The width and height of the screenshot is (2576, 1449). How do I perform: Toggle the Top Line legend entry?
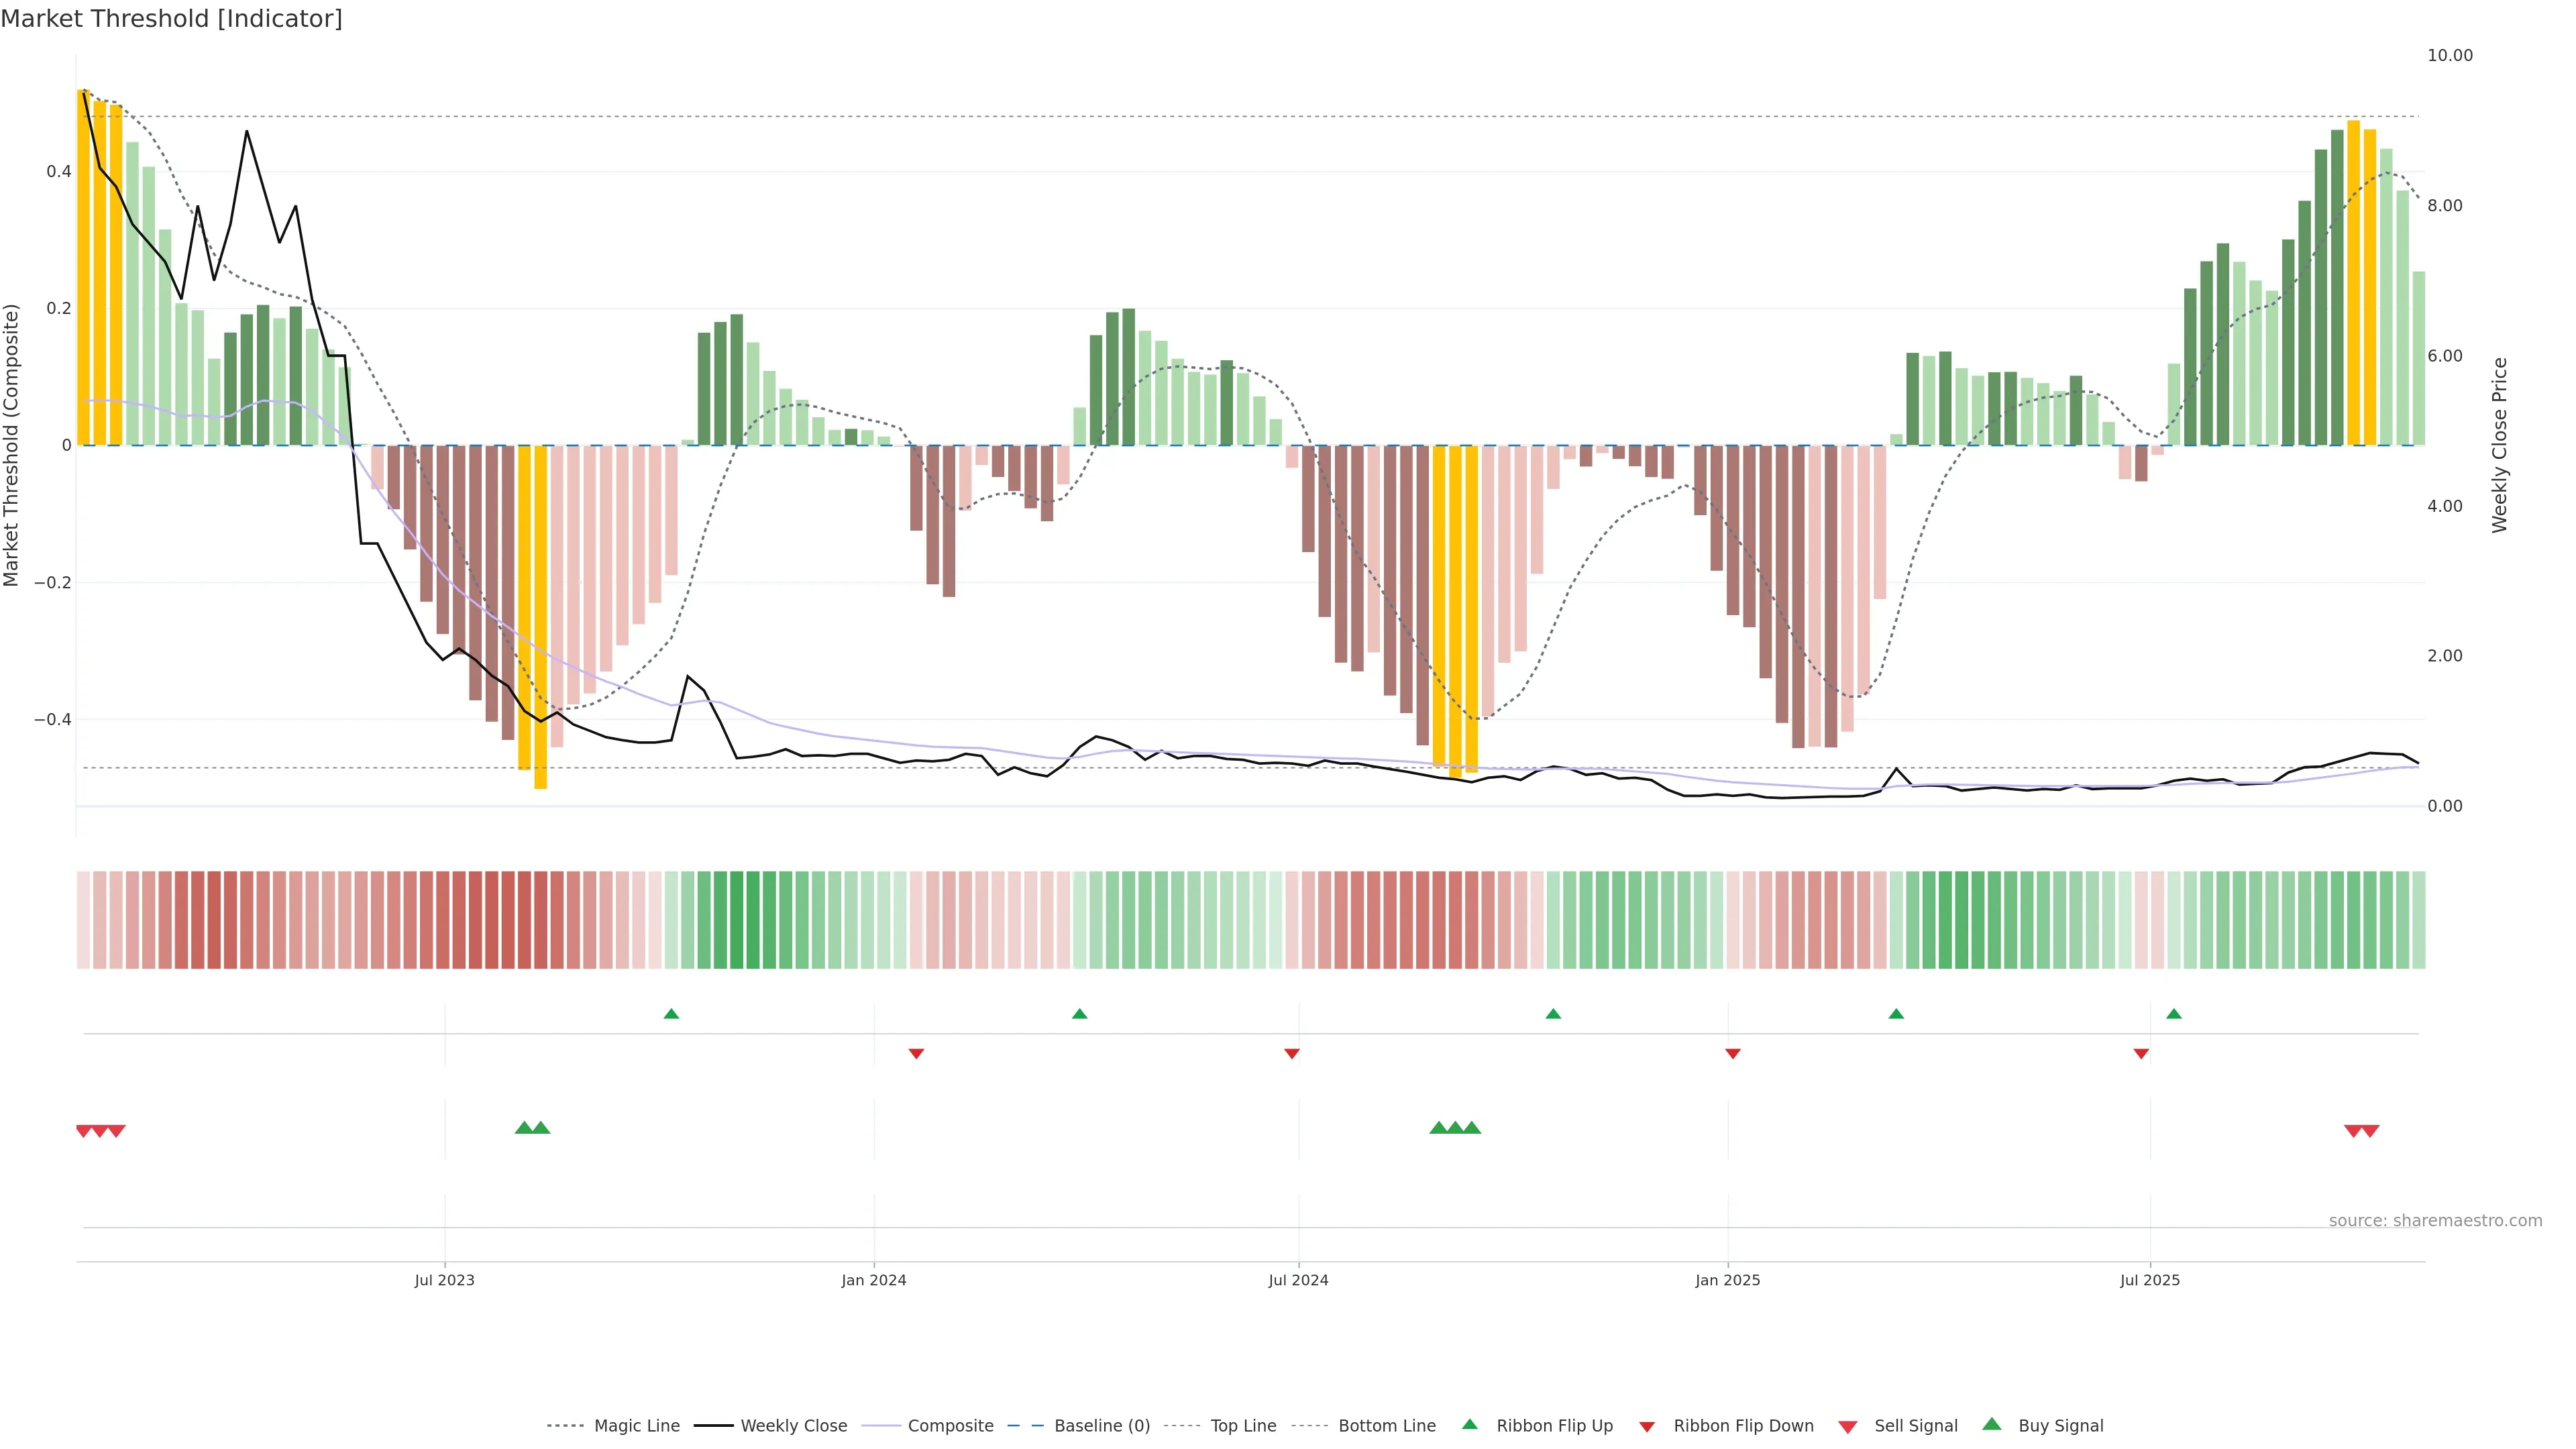[1243, 1425]
